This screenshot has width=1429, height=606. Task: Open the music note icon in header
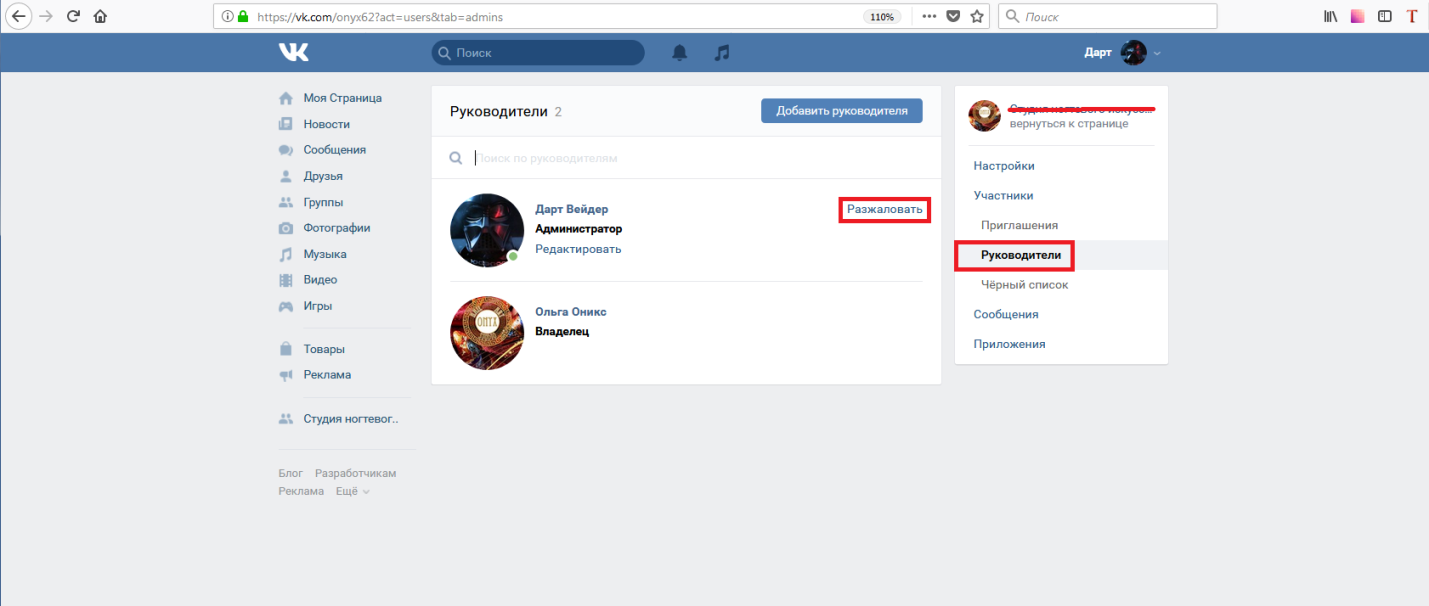tap(722, 53)
